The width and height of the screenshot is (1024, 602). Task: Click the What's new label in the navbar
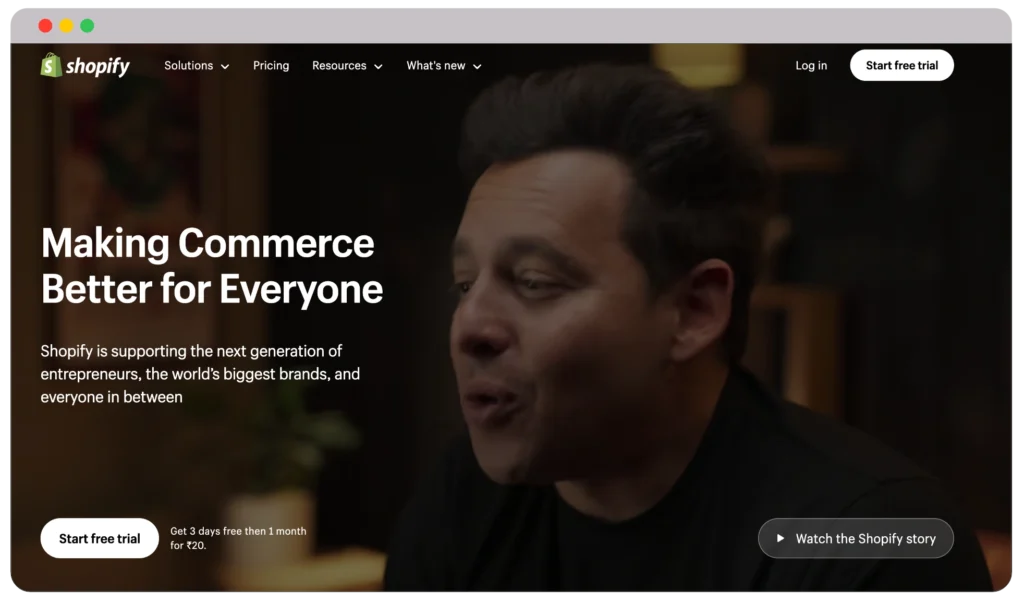click(x=436, y=65)
